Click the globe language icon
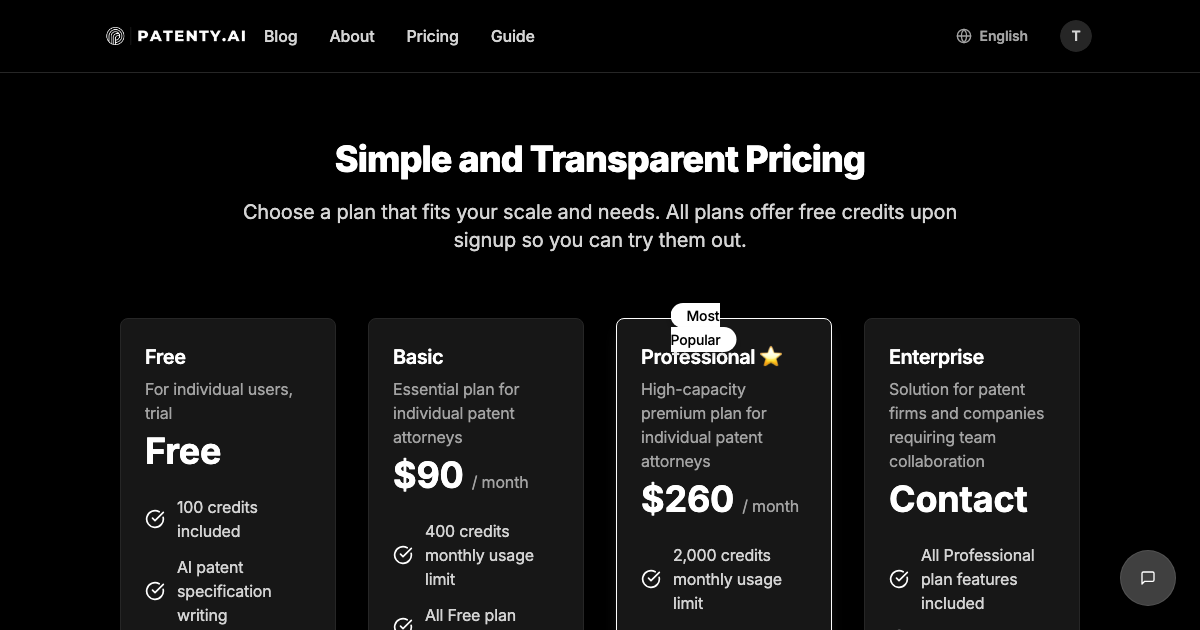Image resolution: width=1200 pixels, height=630 pixels. 964,36
